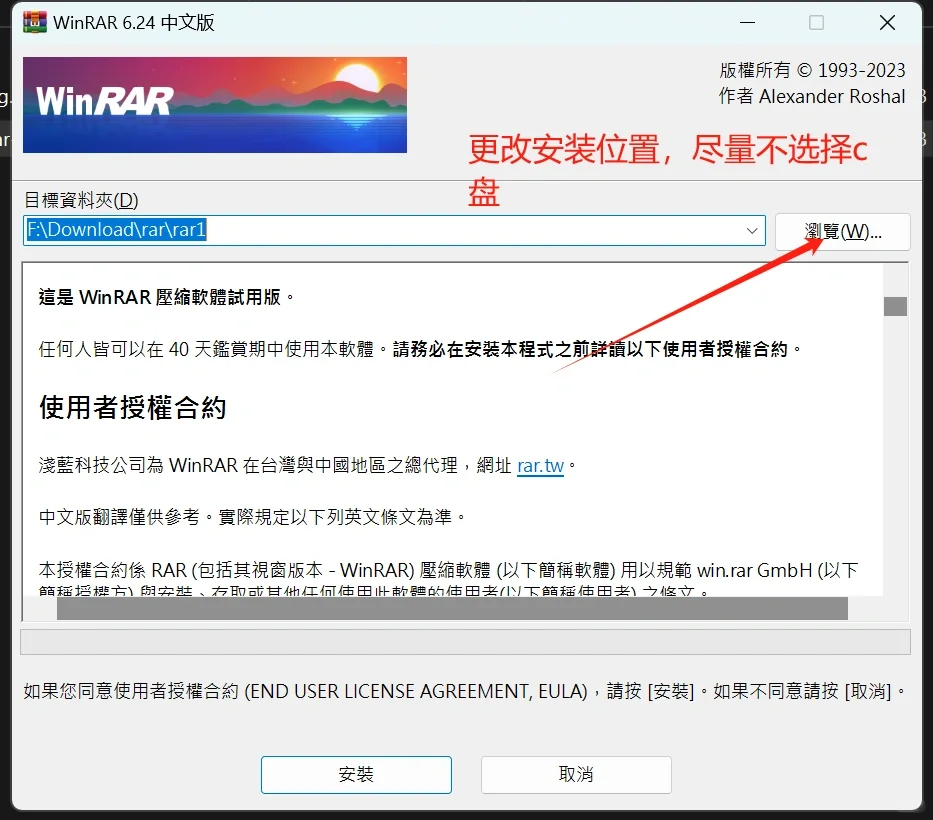Image resolution: width=933 pixels, height=820 pixels.
Task: Minimize the WinRAR installer window
Action: (x=747, y=22)
